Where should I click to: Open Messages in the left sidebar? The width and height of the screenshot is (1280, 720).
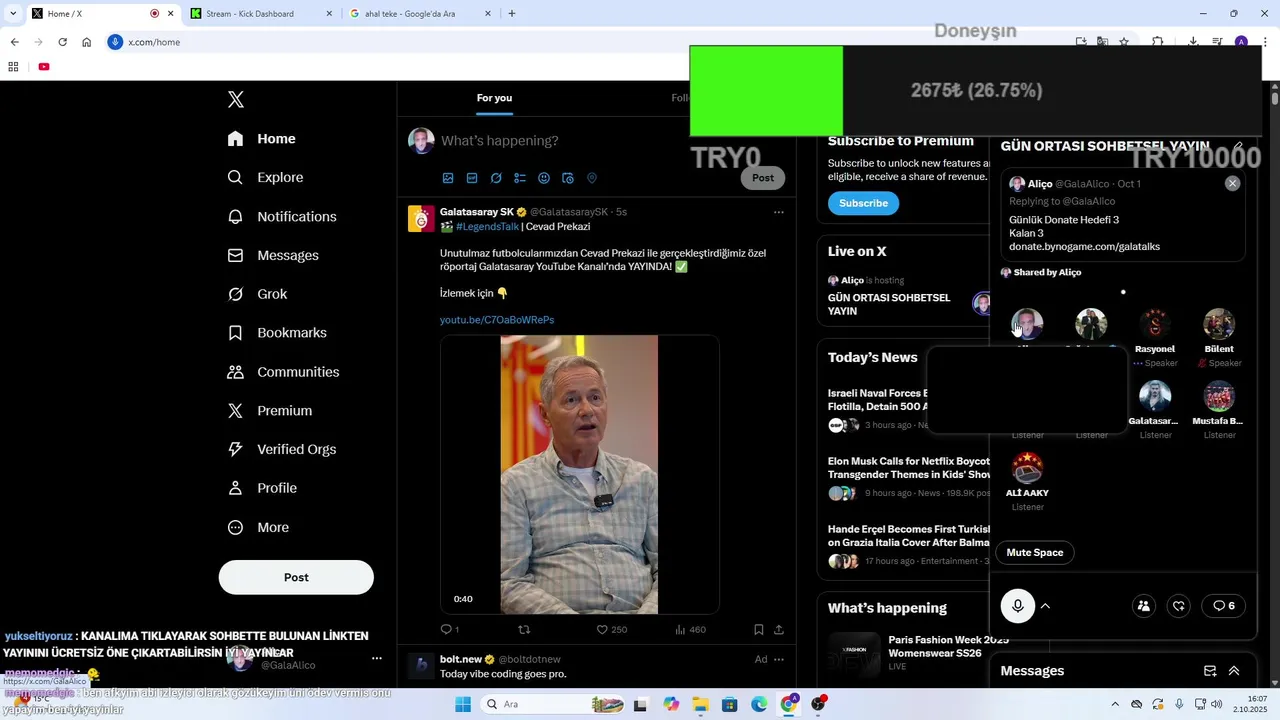[273, 255]
